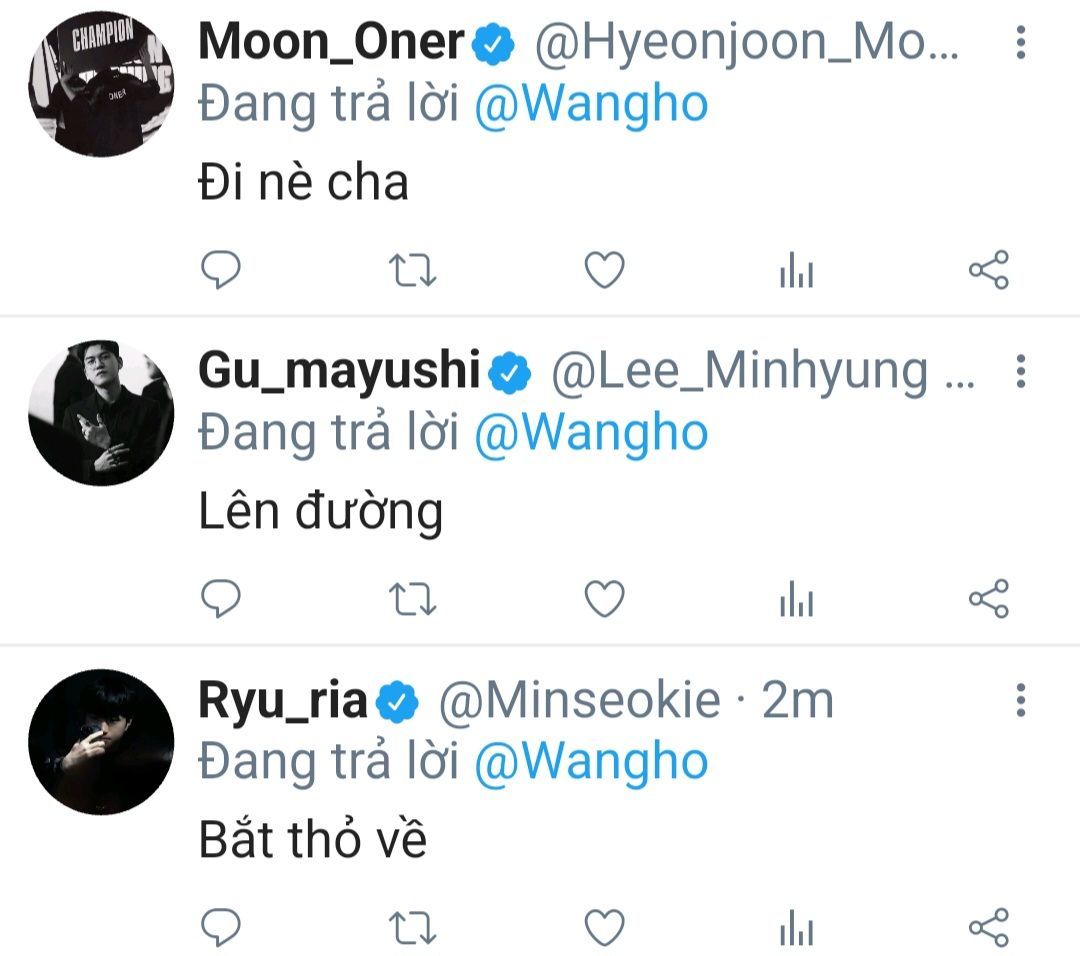Open @Wangho mention in Moon_Oner's reply
This screenshot has height=956, width=1080.
pos(591,105)
